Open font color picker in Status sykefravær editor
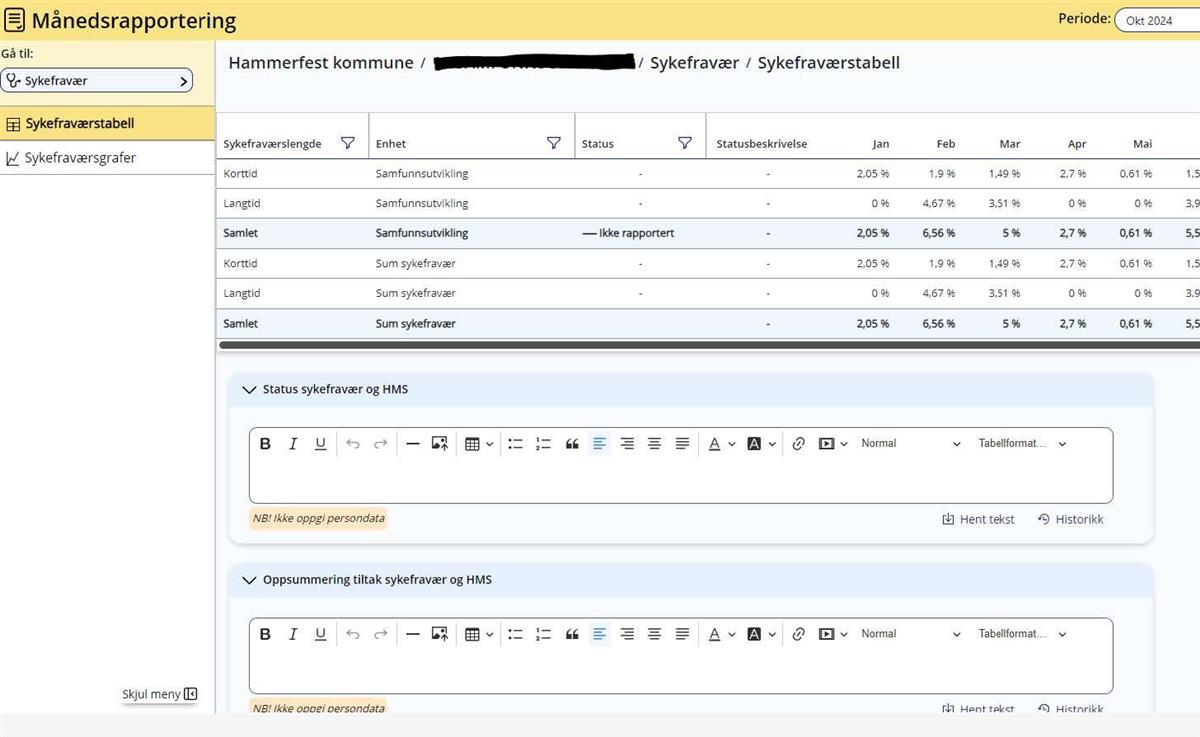The width and height of the screenshot is (1200, 737). 715,444
